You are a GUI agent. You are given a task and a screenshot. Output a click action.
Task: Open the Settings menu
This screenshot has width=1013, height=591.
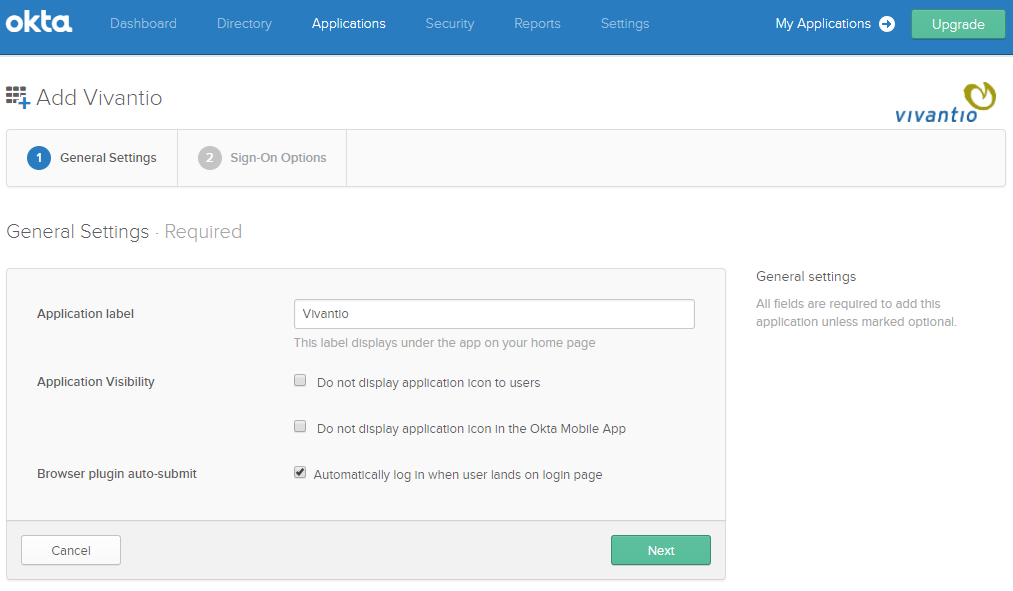(625, 24)
